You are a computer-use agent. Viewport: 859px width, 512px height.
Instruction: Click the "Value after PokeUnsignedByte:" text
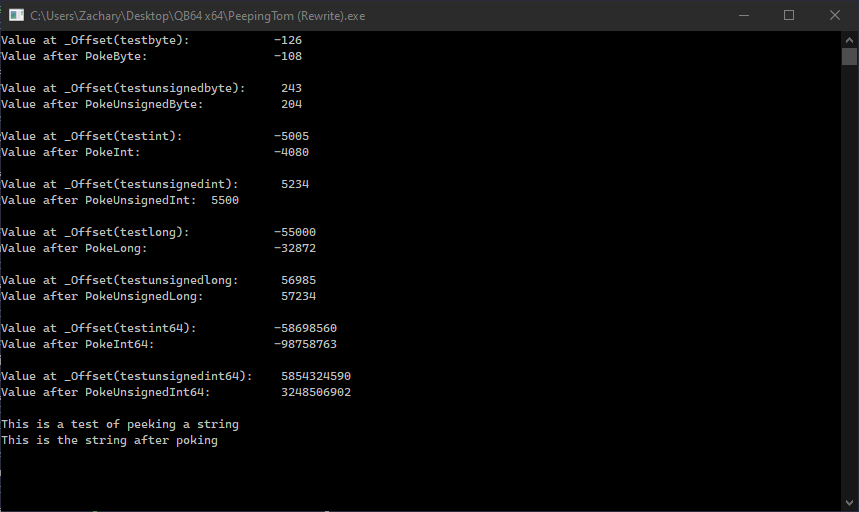[102, 104]
